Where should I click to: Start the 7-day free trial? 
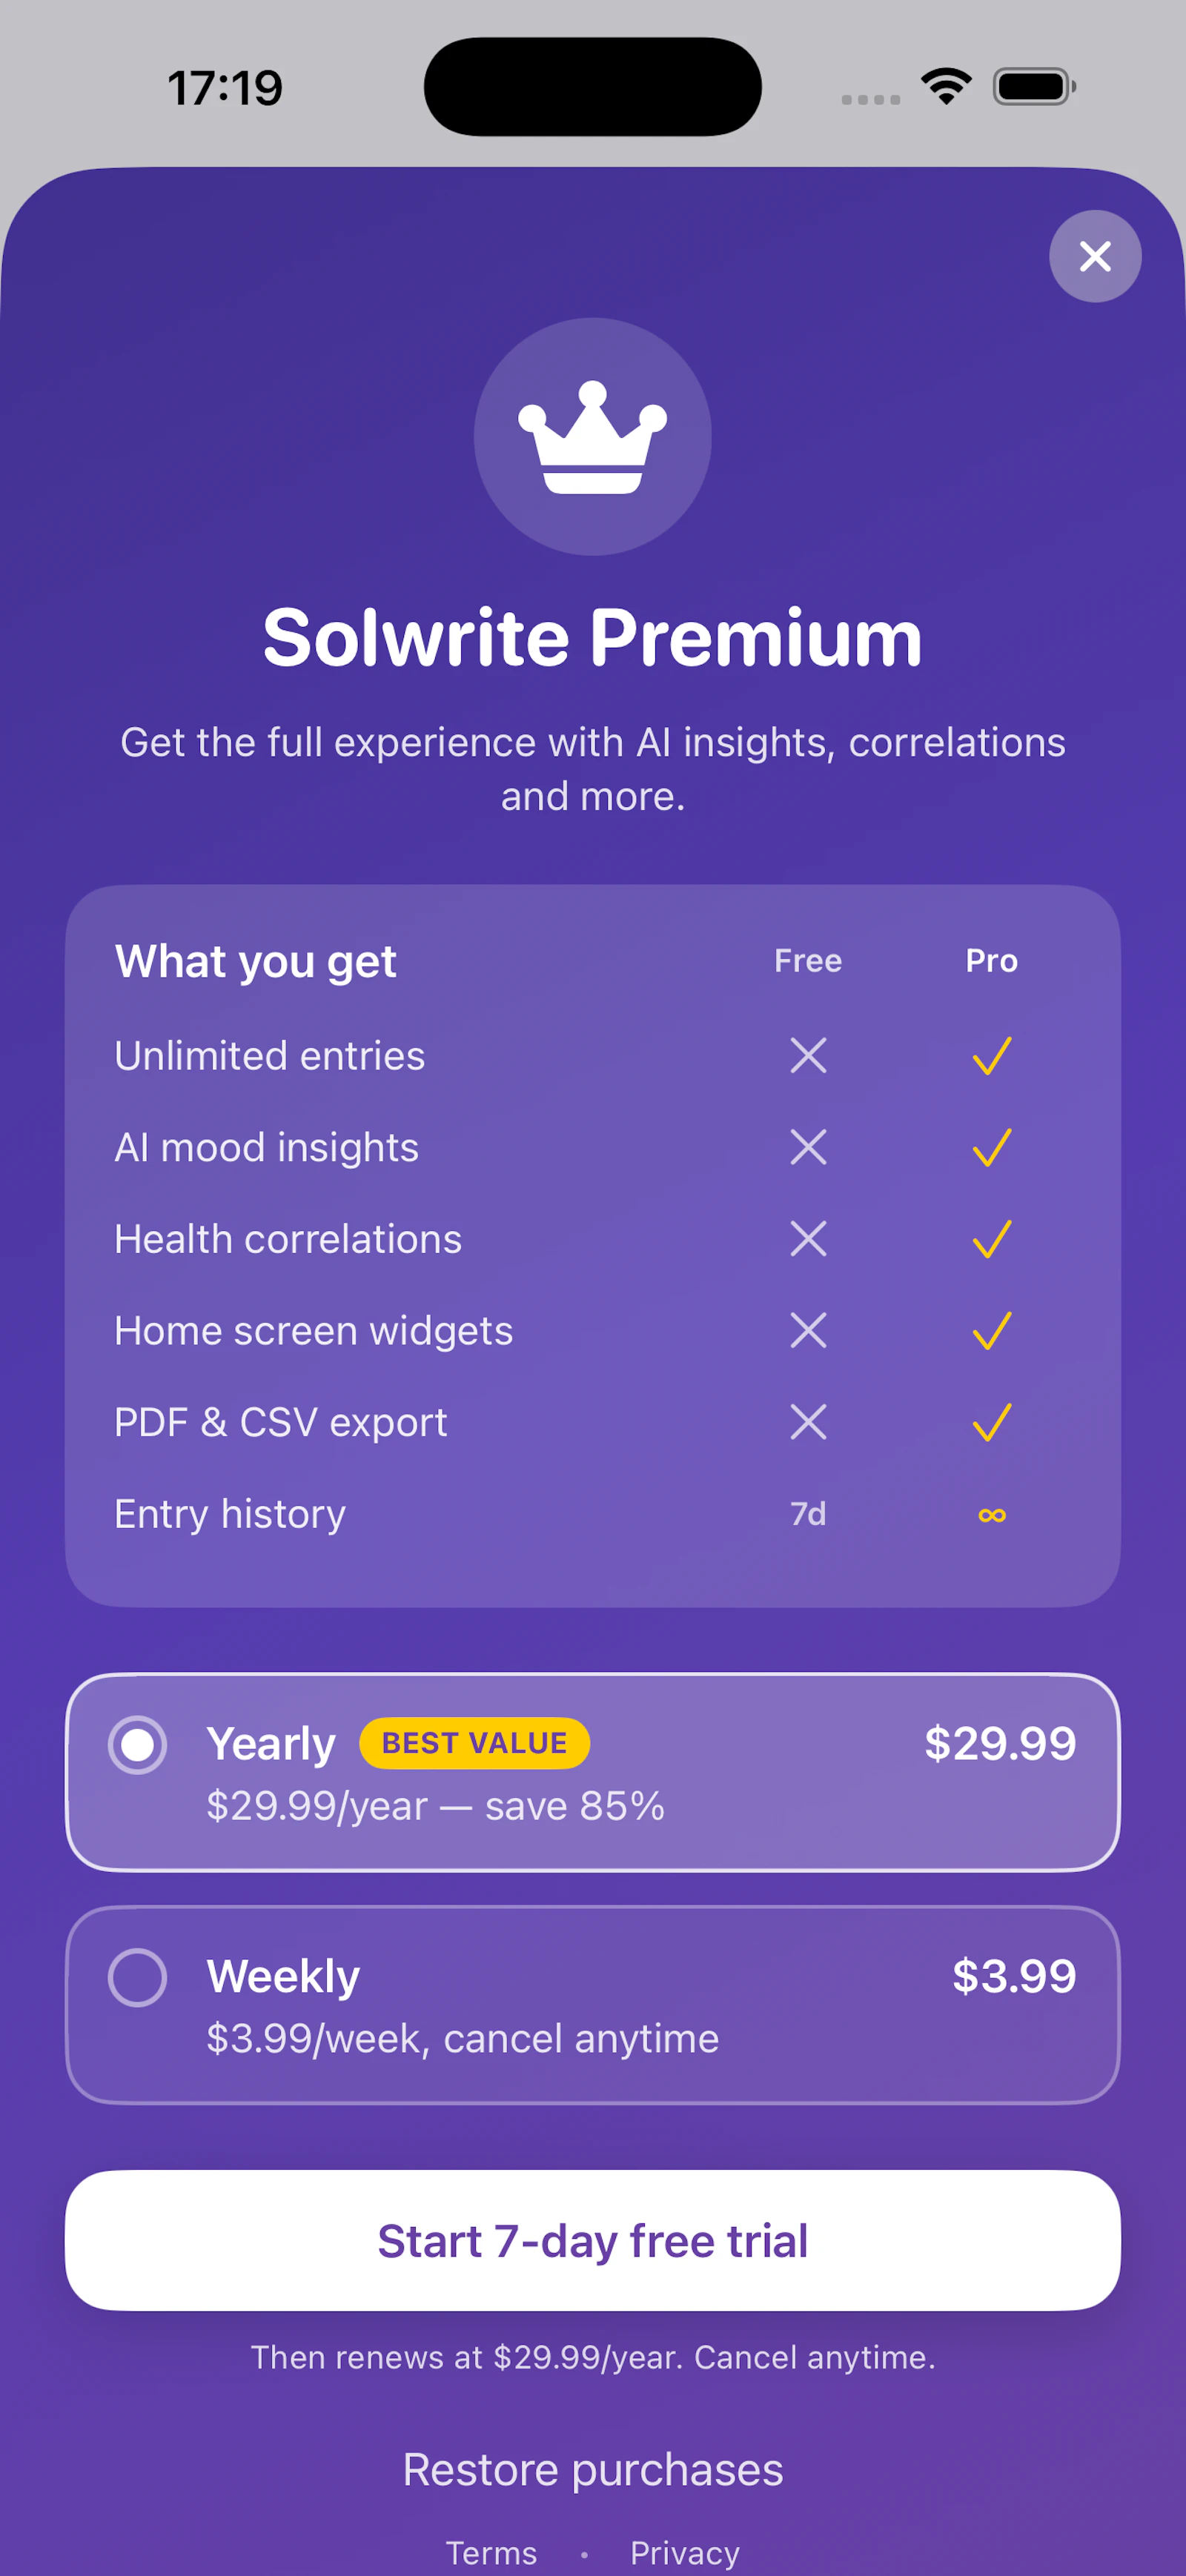point(593,2240)
